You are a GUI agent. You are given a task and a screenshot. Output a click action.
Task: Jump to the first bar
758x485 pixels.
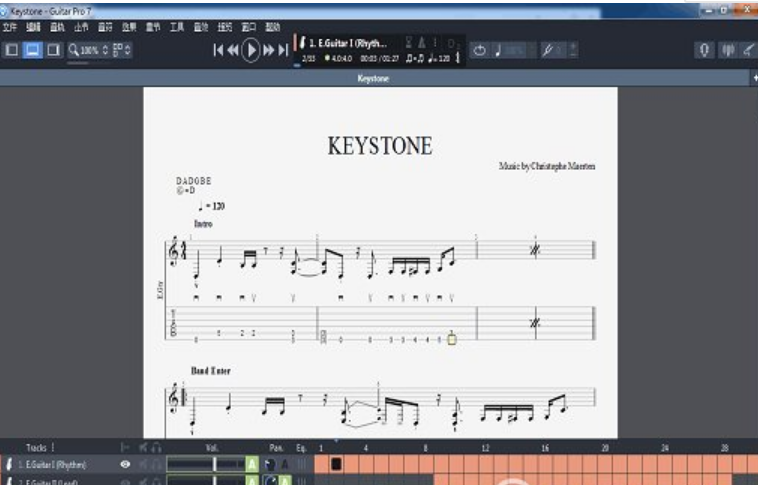(218, 50)
